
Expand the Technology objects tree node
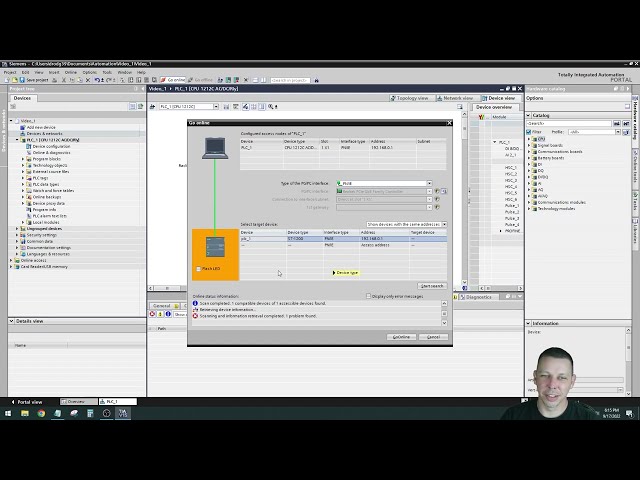[x=23, y=165]
